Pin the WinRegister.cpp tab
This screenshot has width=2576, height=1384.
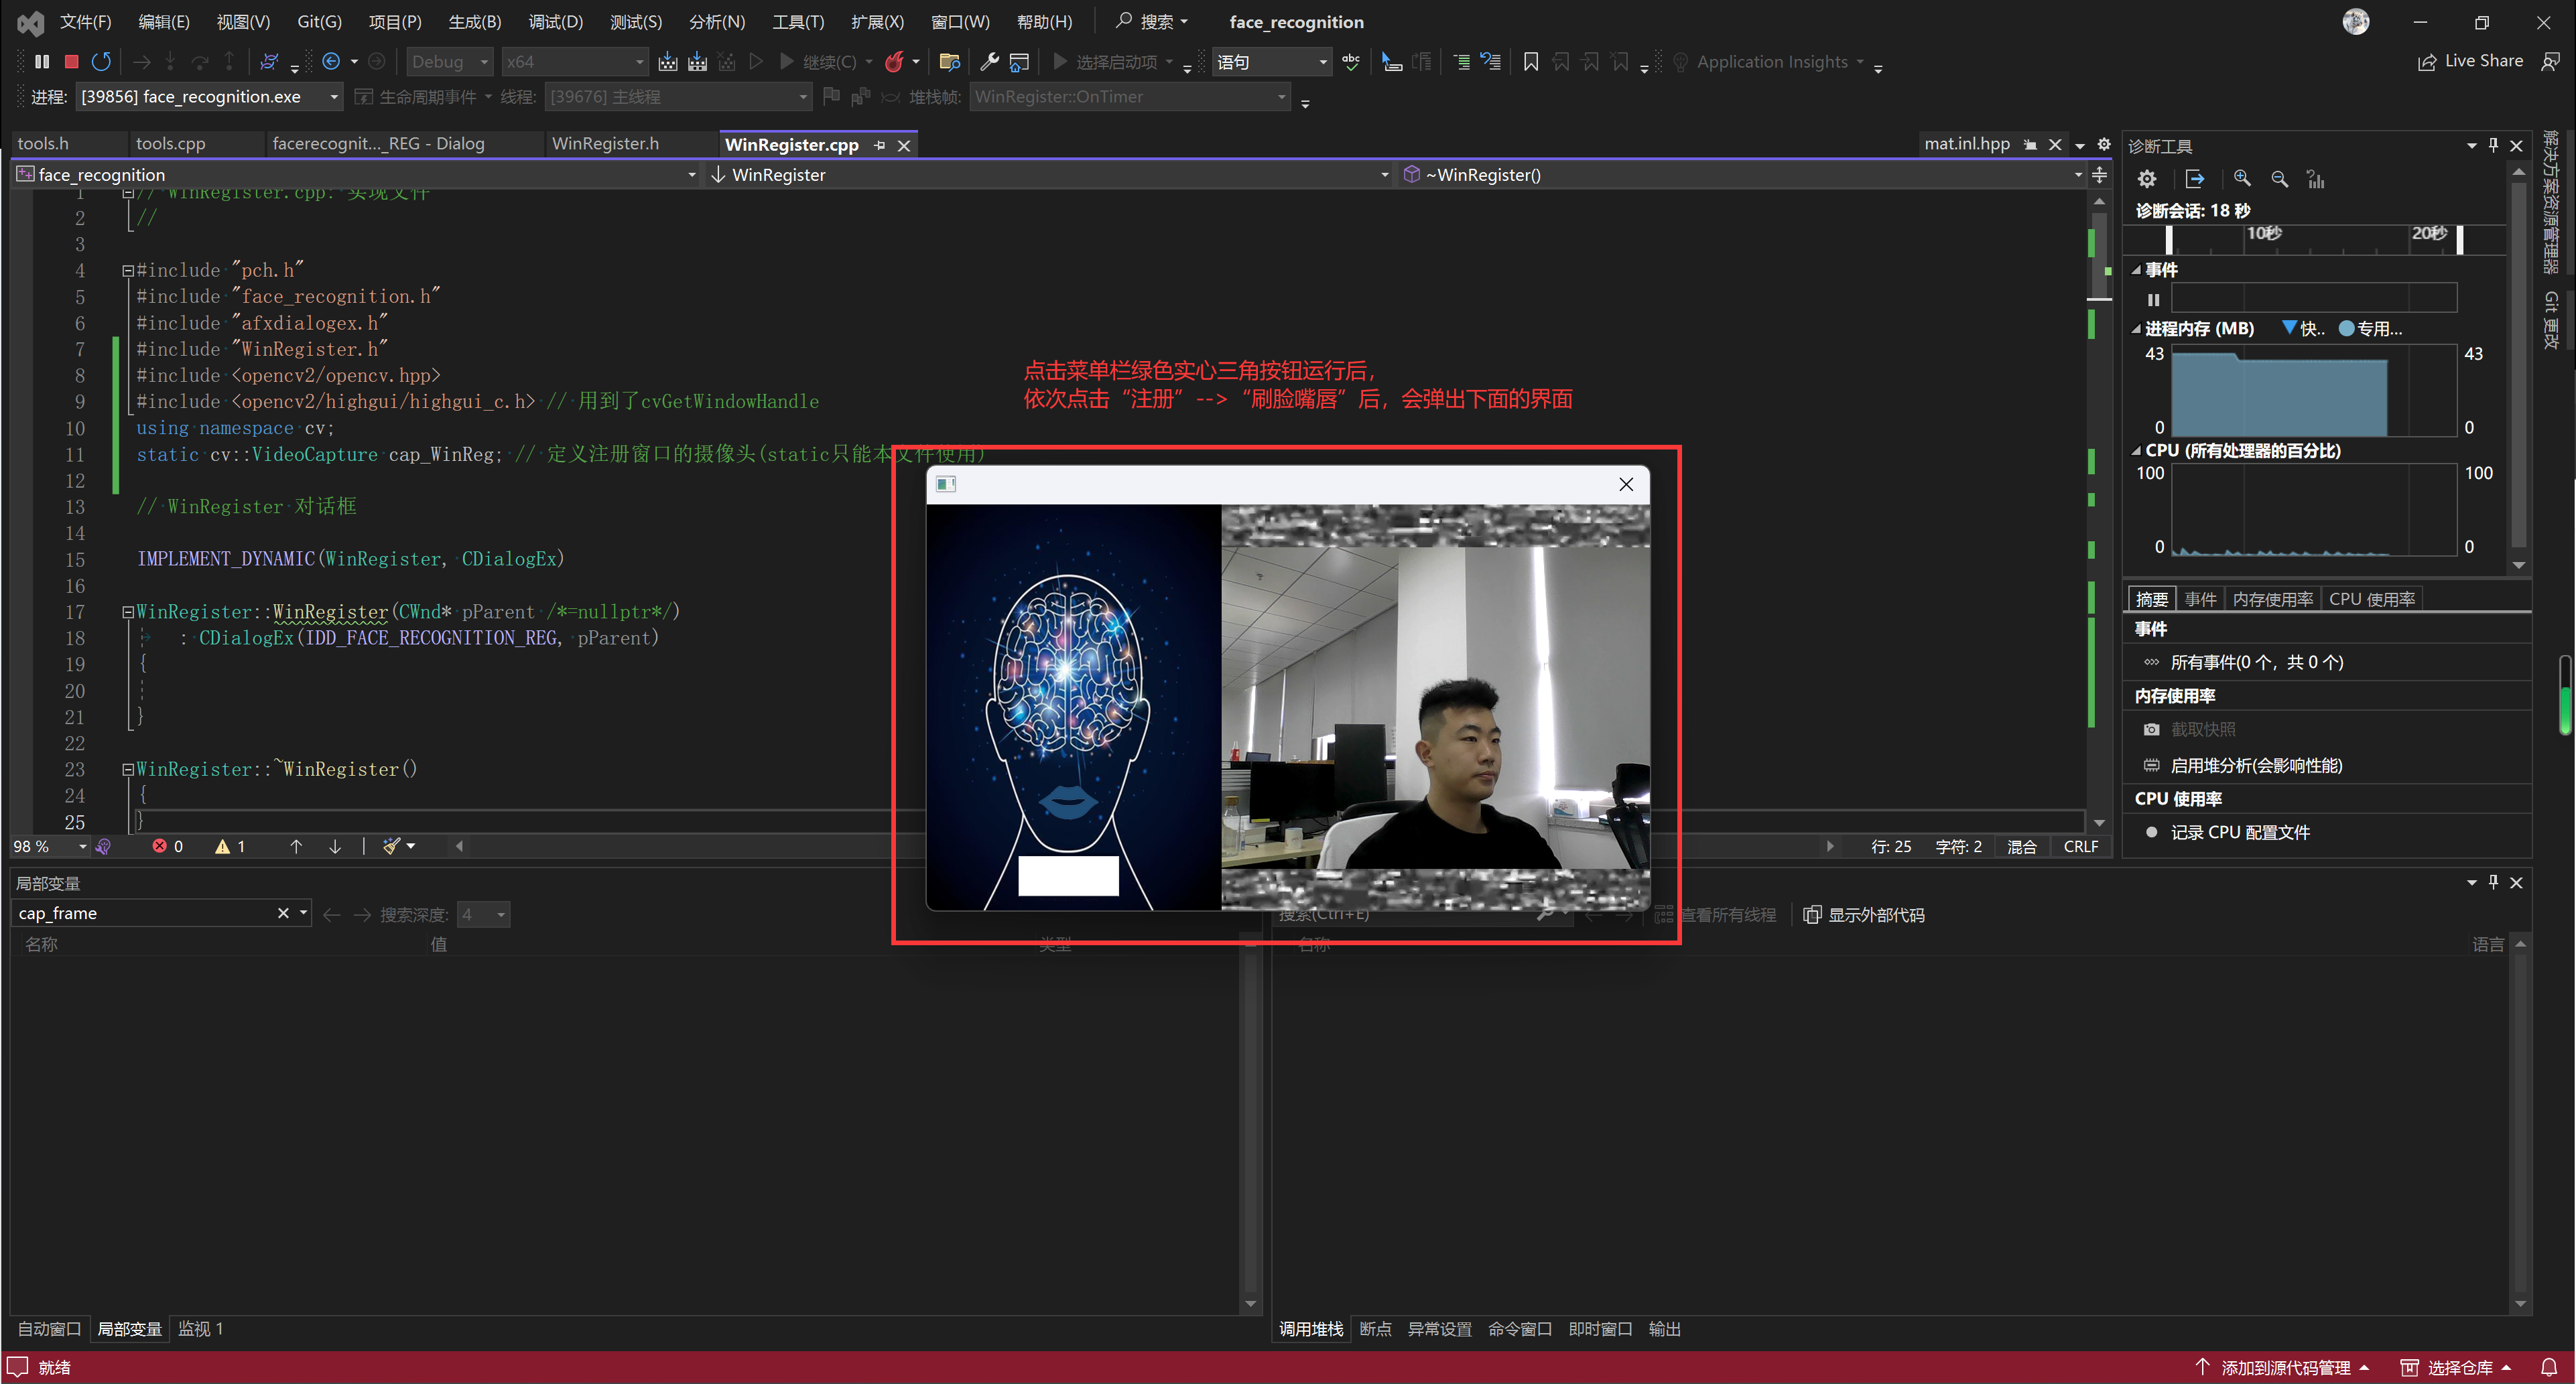(879, 146)
